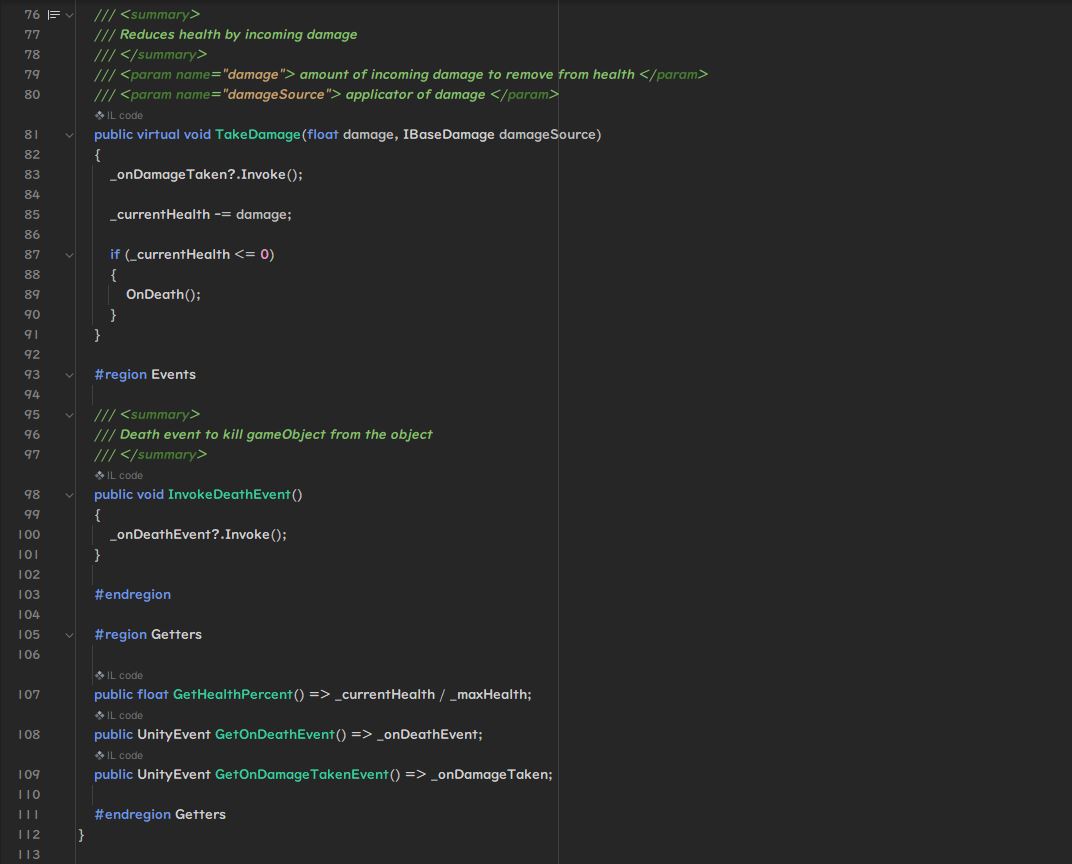Collapse the if block at line 87
The width and height of the screenshot is (1072, 864).
point(69,255)
